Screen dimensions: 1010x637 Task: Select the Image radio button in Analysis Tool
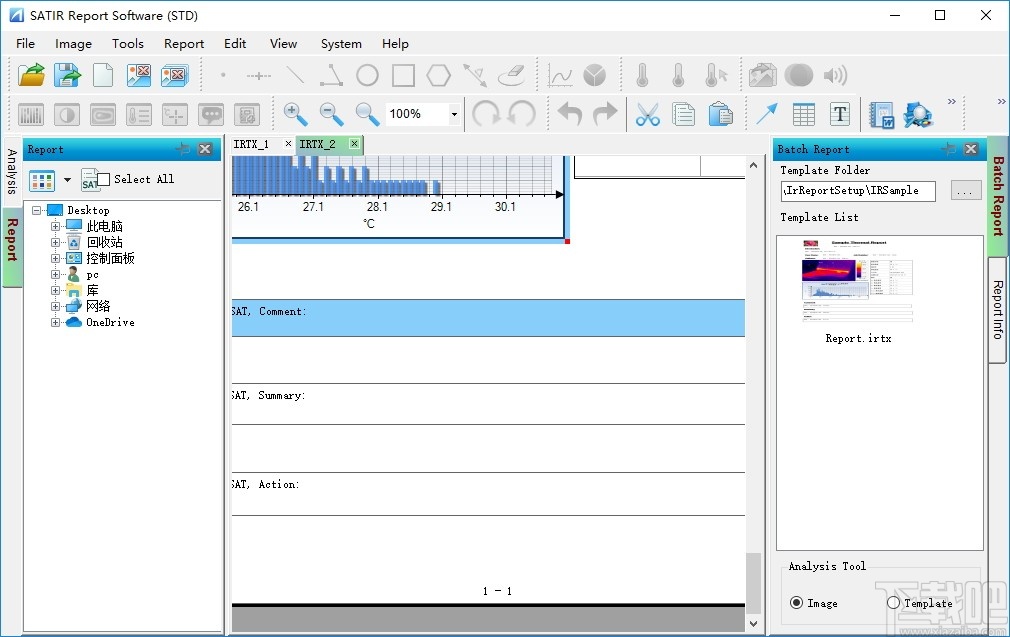[x=798, y=603]
